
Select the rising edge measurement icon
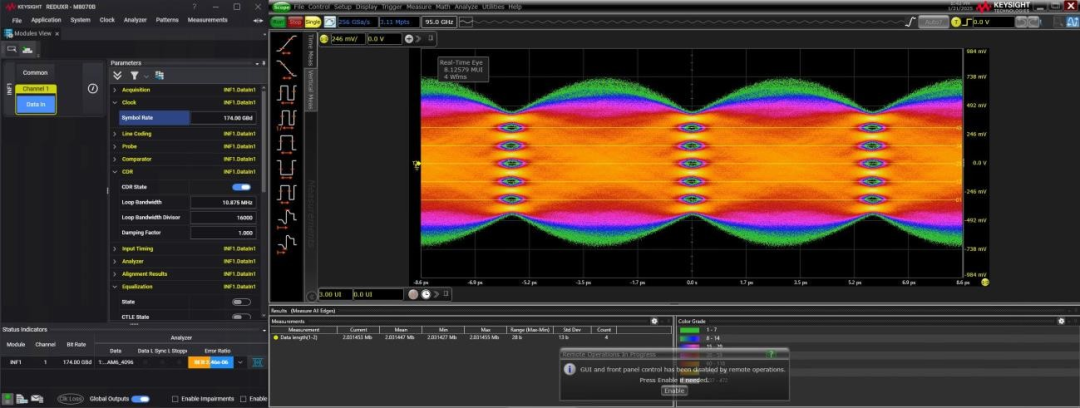[288, 44]
